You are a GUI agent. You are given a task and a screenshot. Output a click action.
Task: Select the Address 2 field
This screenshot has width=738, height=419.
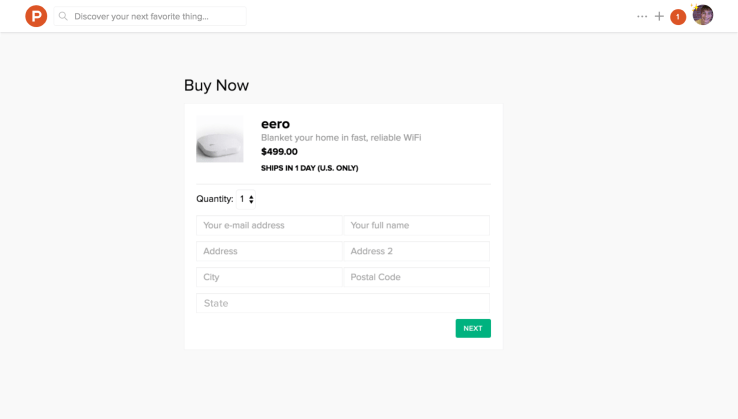pyautogui.click(x=416, y=251)
